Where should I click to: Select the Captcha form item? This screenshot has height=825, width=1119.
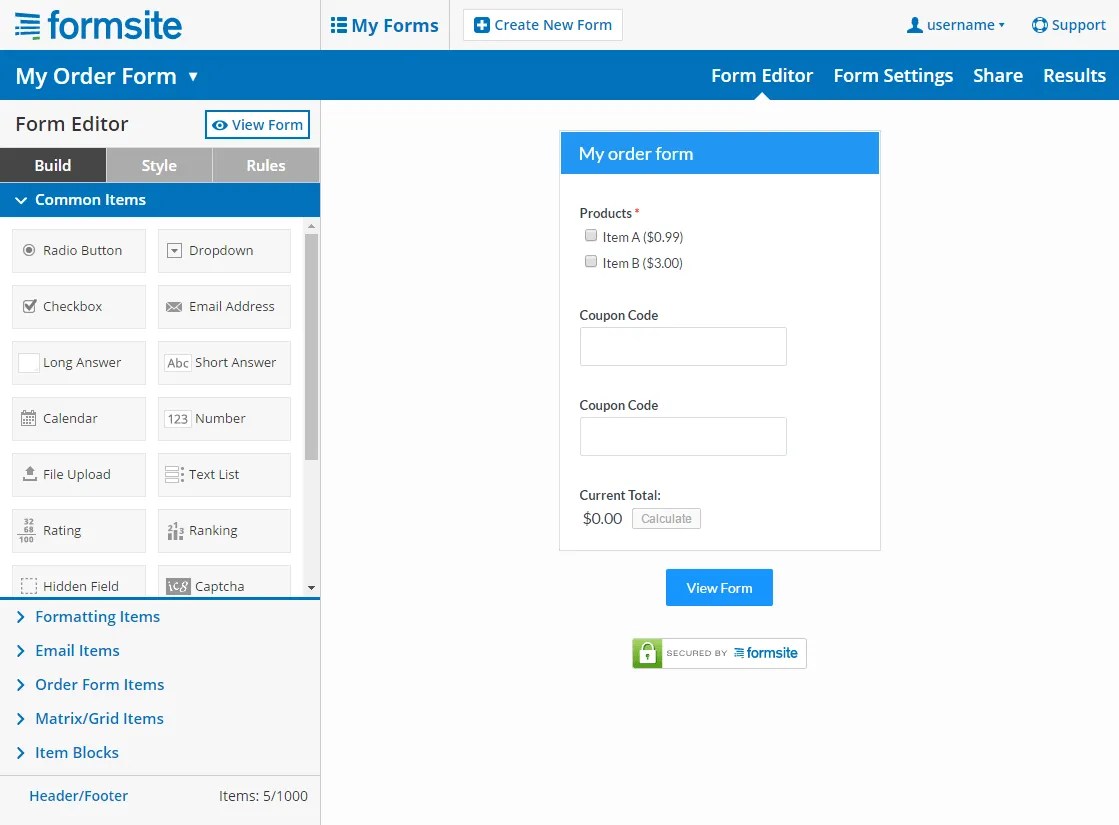point(223,584)
